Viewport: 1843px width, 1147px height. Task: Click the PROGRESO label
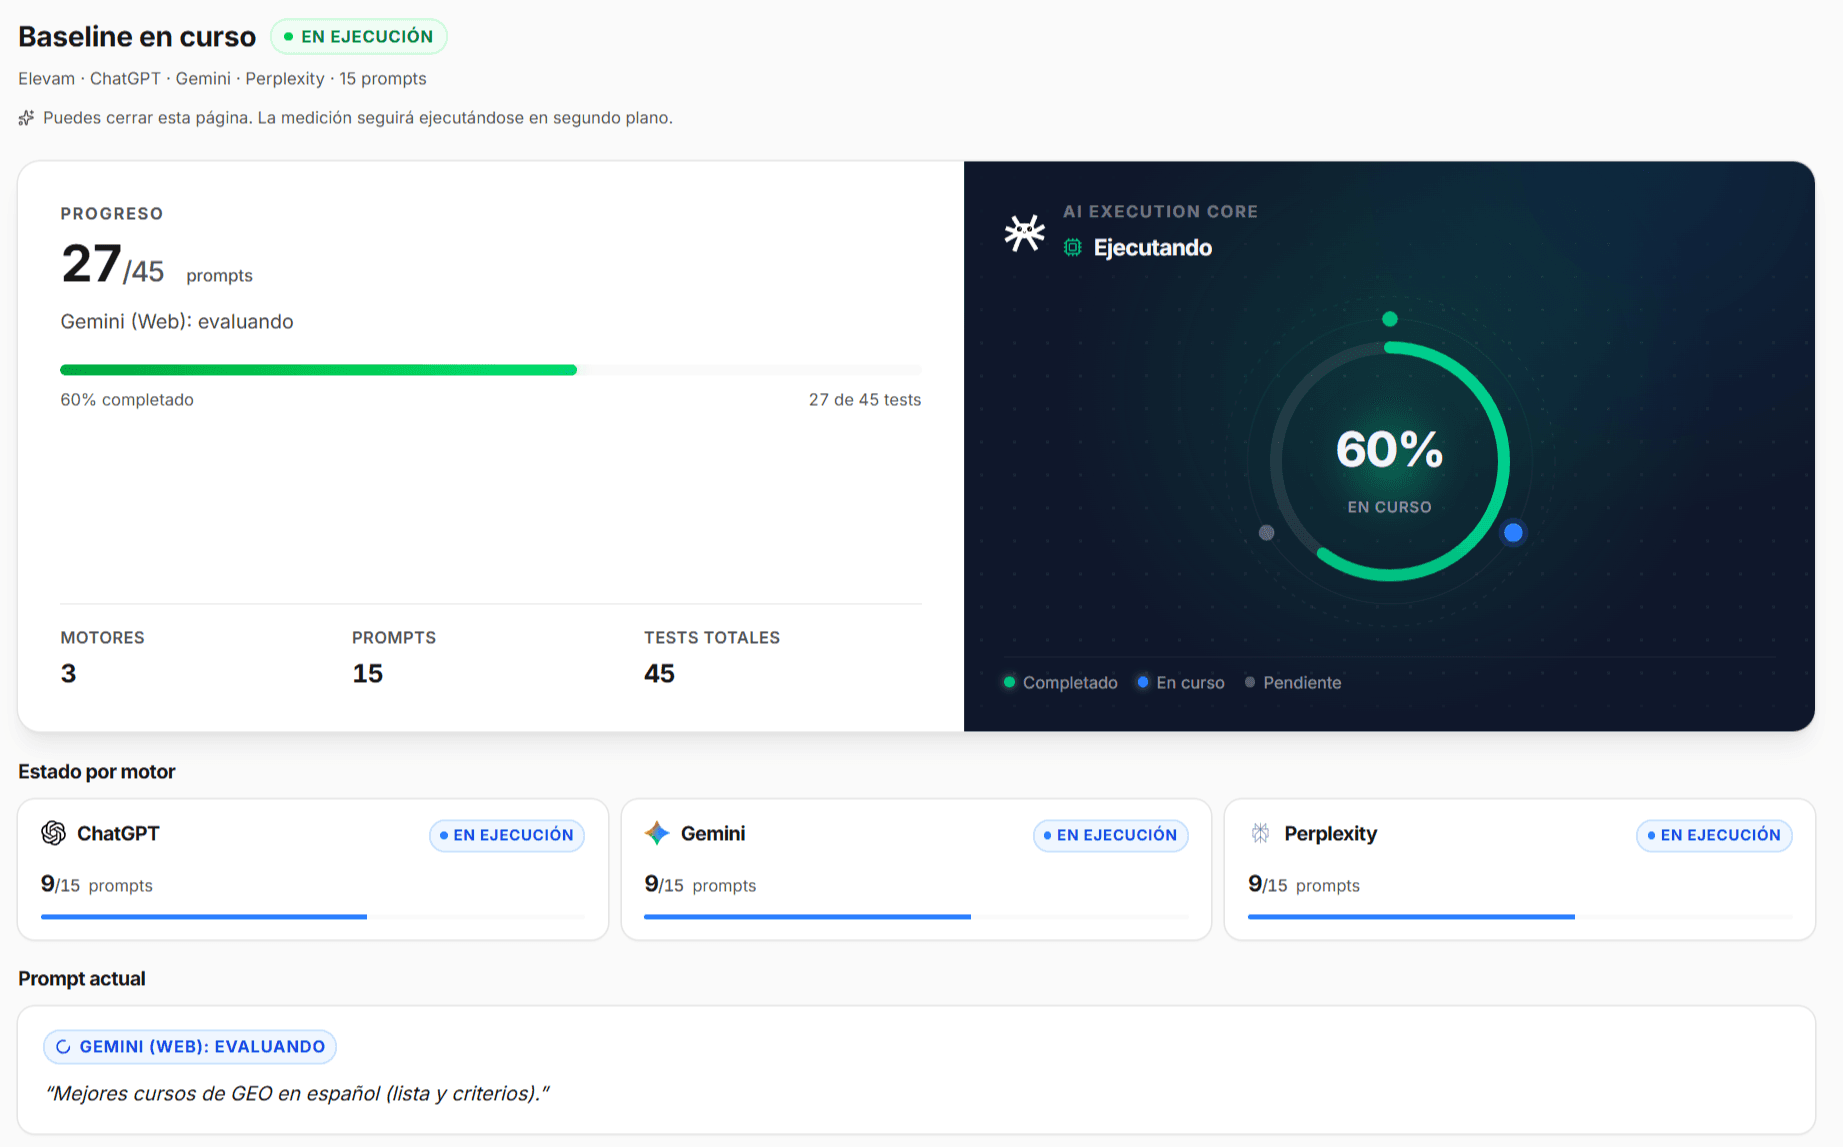click(112, 214)
